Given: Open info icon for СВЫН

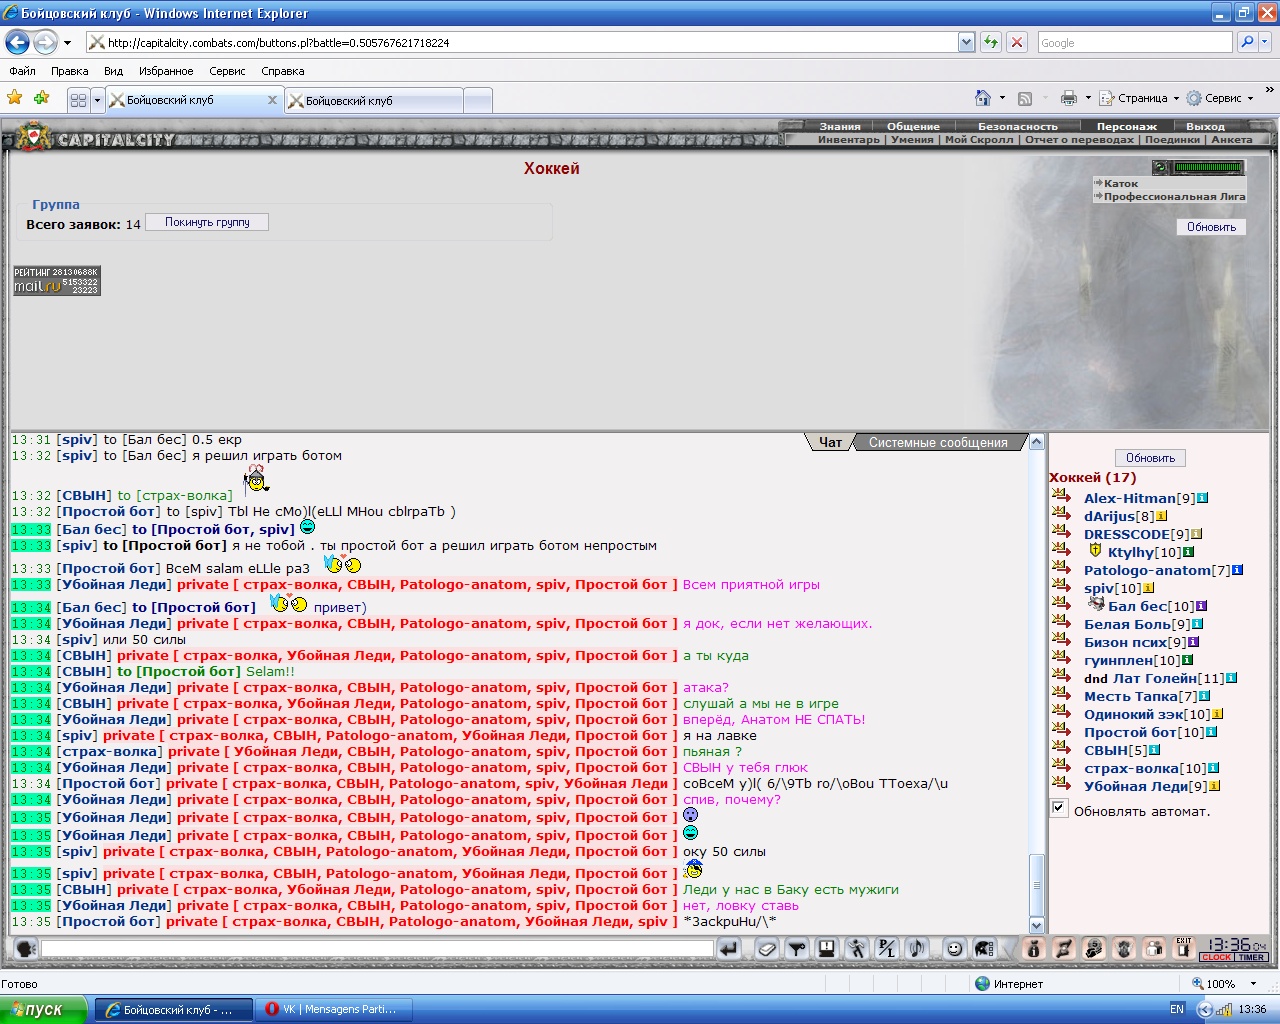Looking at the screenshot, I should pyautogui.click(x=1155, y=750).
